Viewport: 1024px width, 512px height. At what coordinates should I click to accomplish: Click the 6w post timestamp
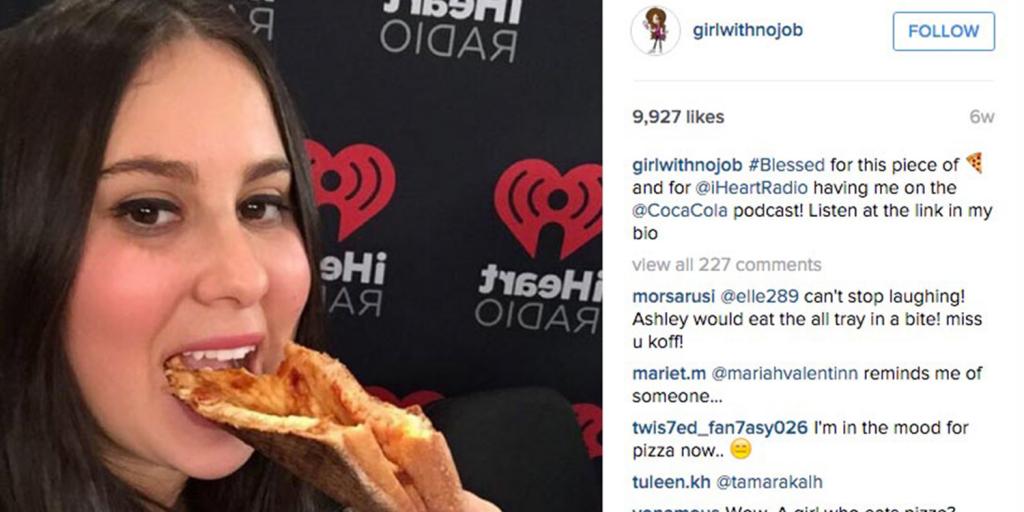pos(982,118)
